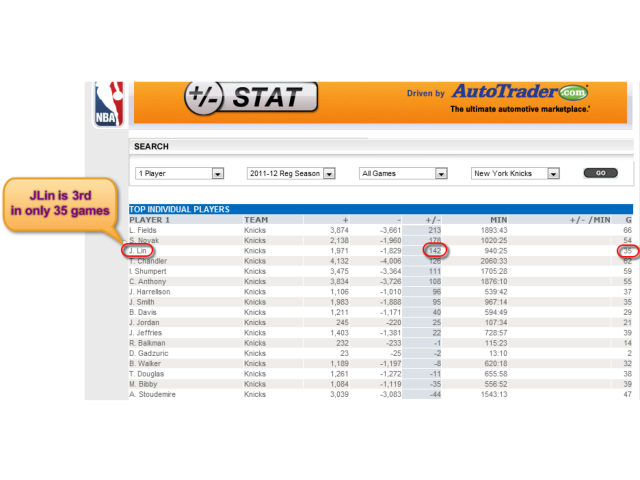Viewport: 640px width, 480px height.
Task: Select player J. Jordan
Action: (144, 322)
